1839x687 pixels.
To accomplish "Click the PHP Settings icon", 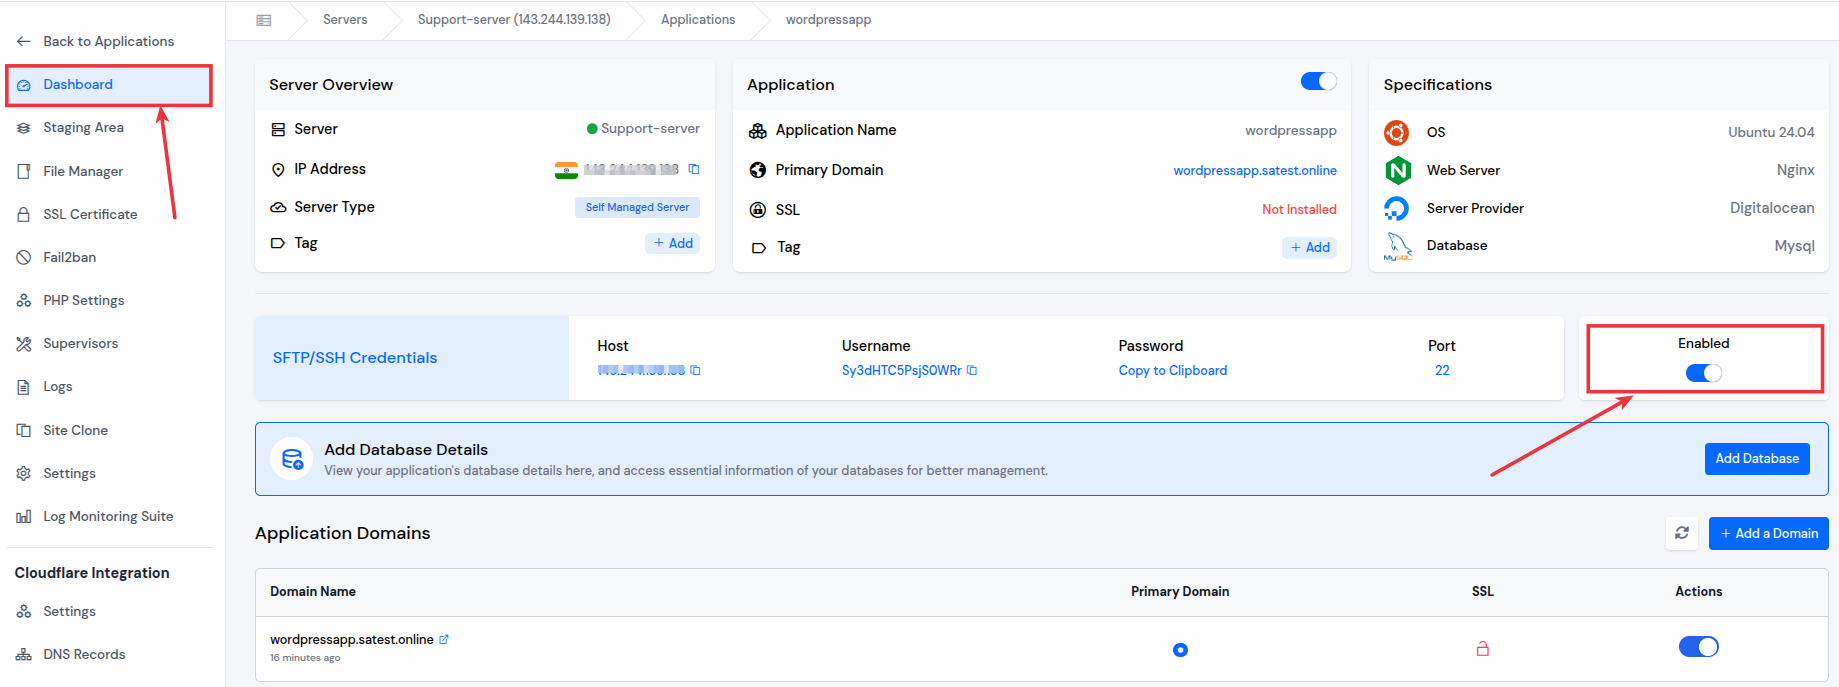I will pyautogui.click(x=23, y=300).
